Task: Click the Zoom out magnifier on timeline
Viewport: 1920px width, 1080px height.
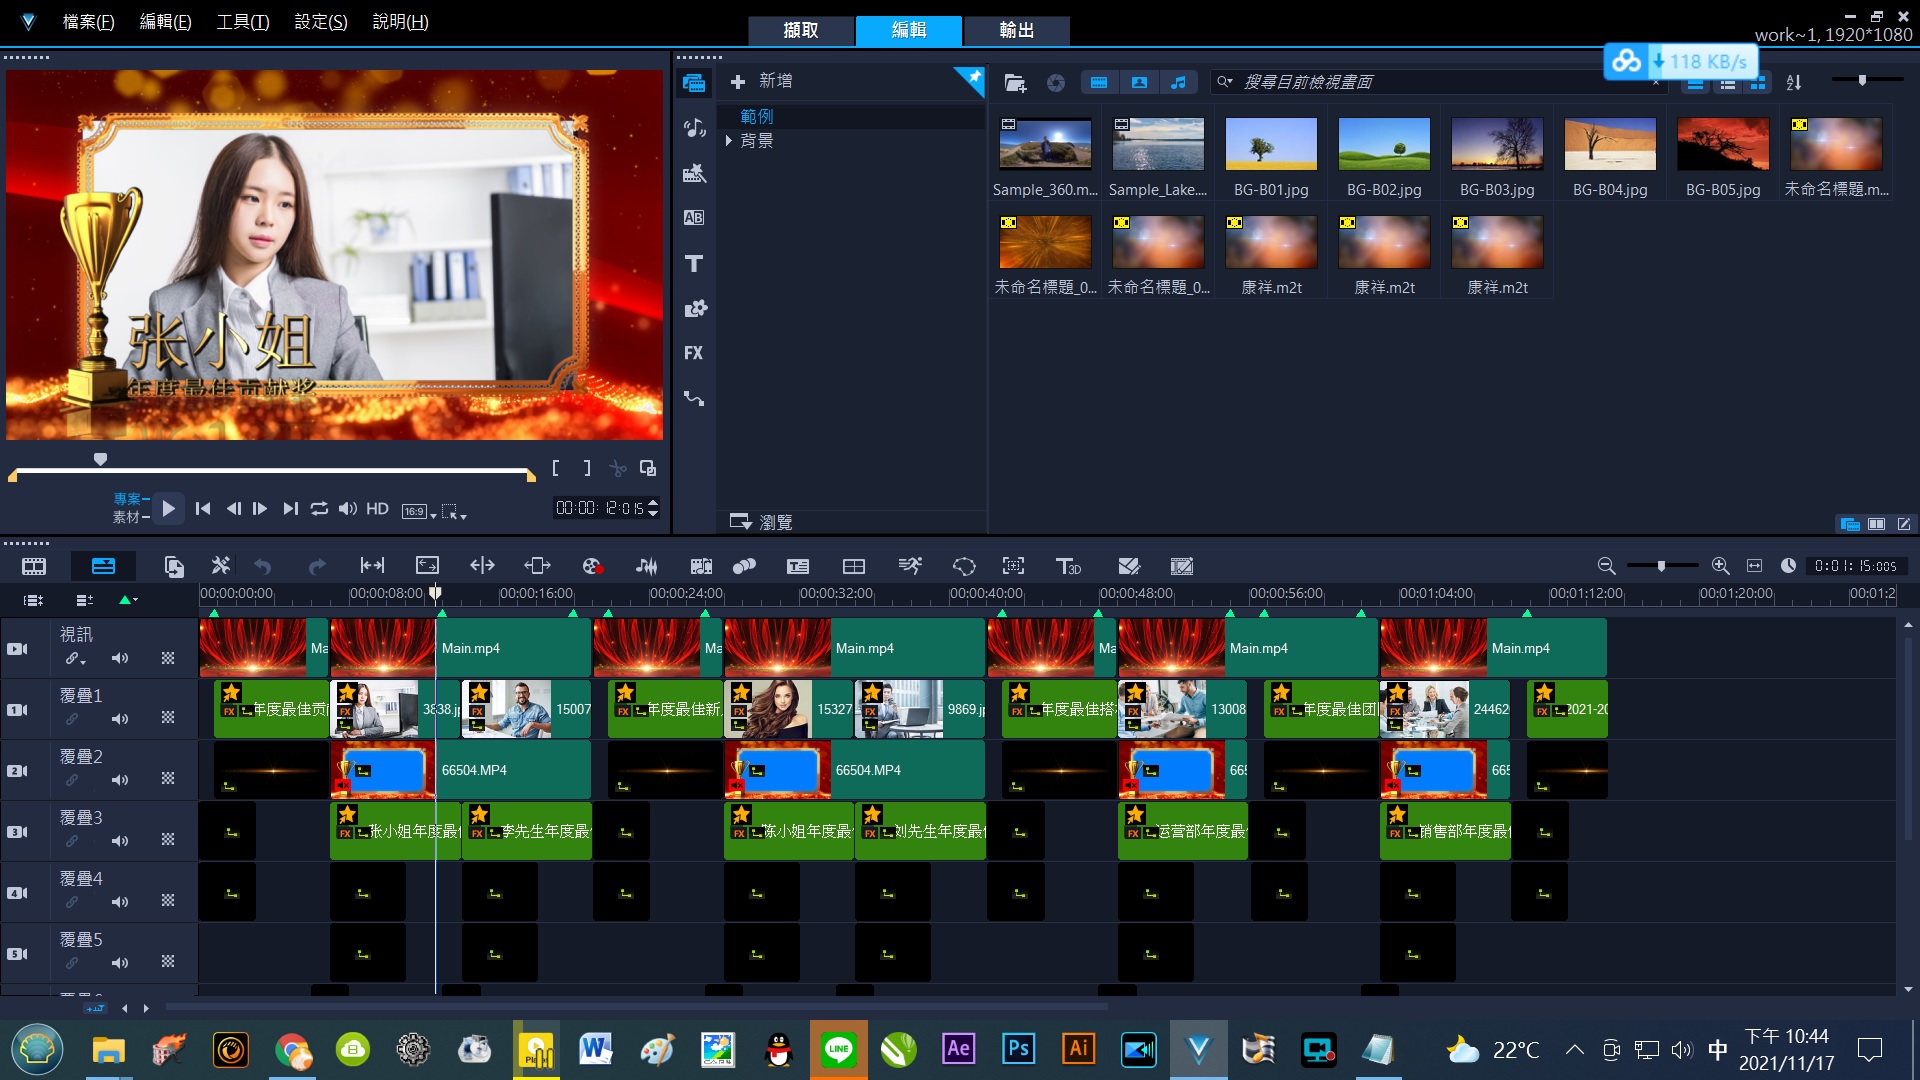Action: click(x=1606, y=566)
